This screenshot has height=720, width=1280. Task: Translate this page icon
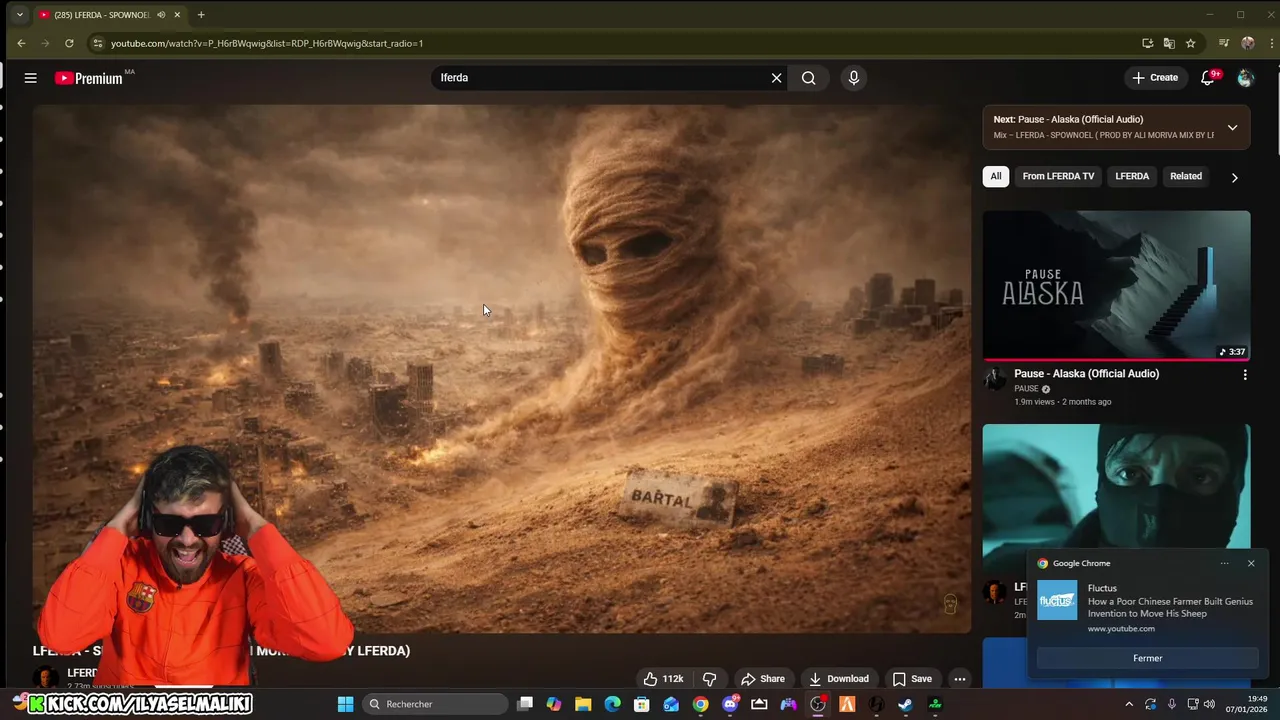[x=1169, y=43]
